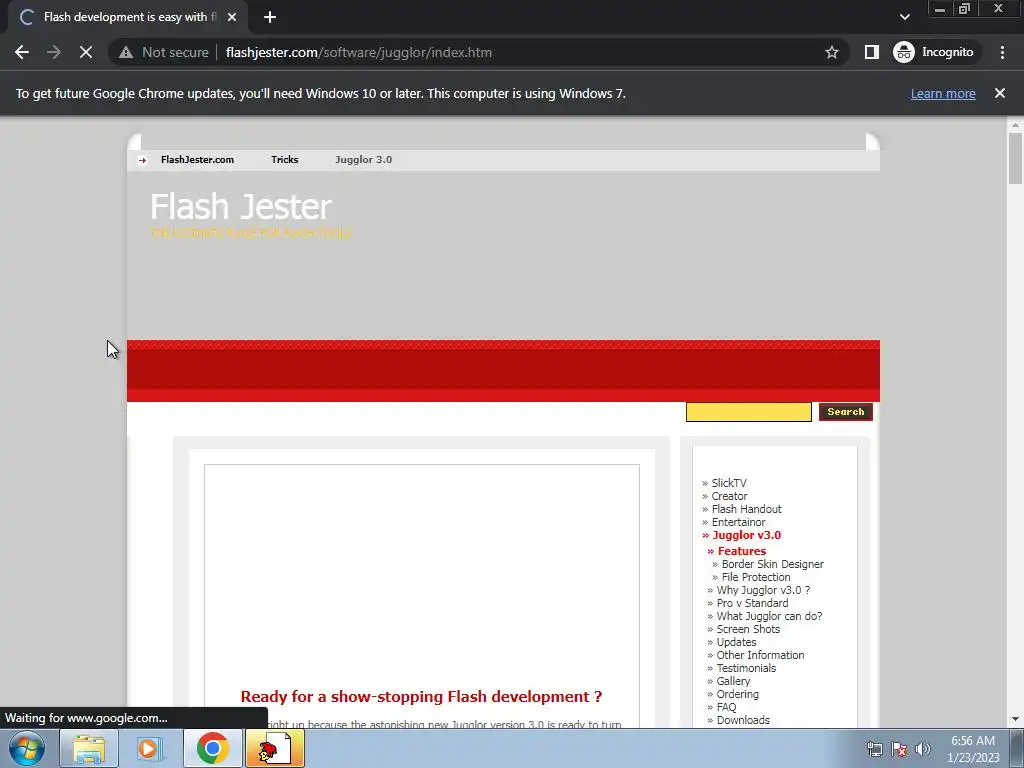Open the Not secure site info warning

(x=164, y=52)
